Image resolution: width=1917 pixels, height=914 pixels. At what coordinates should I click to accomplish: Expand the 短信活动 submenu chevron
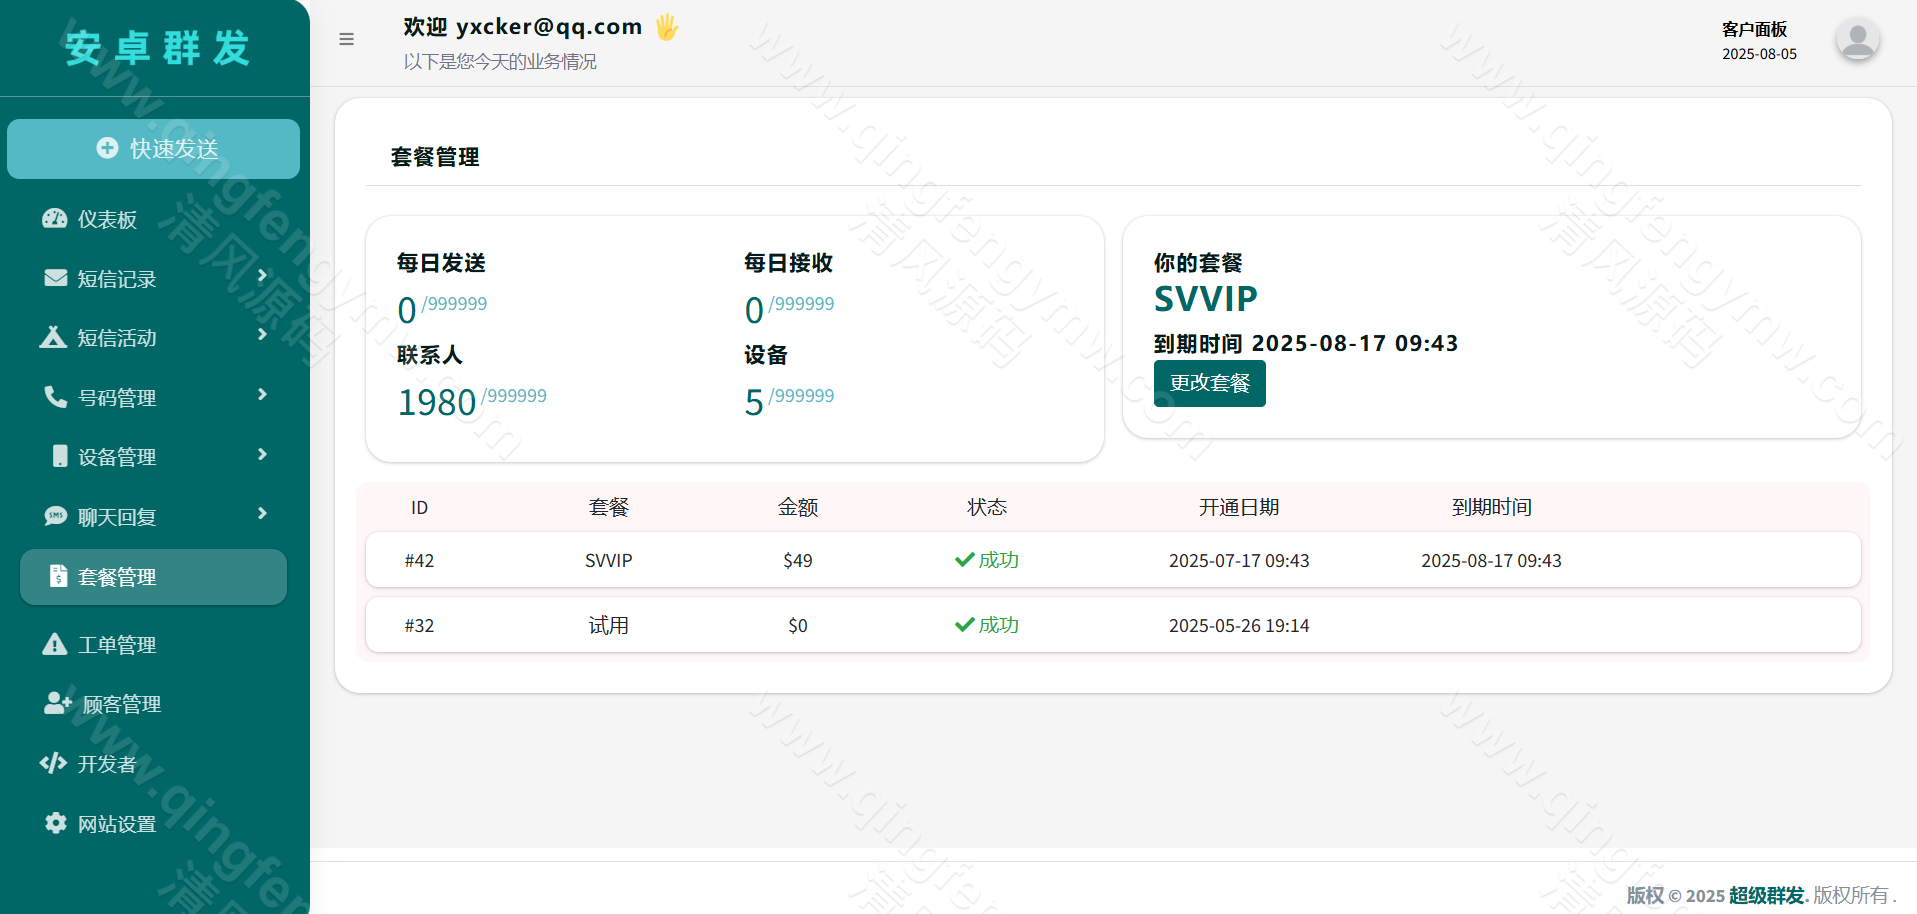tap(262, 335)
